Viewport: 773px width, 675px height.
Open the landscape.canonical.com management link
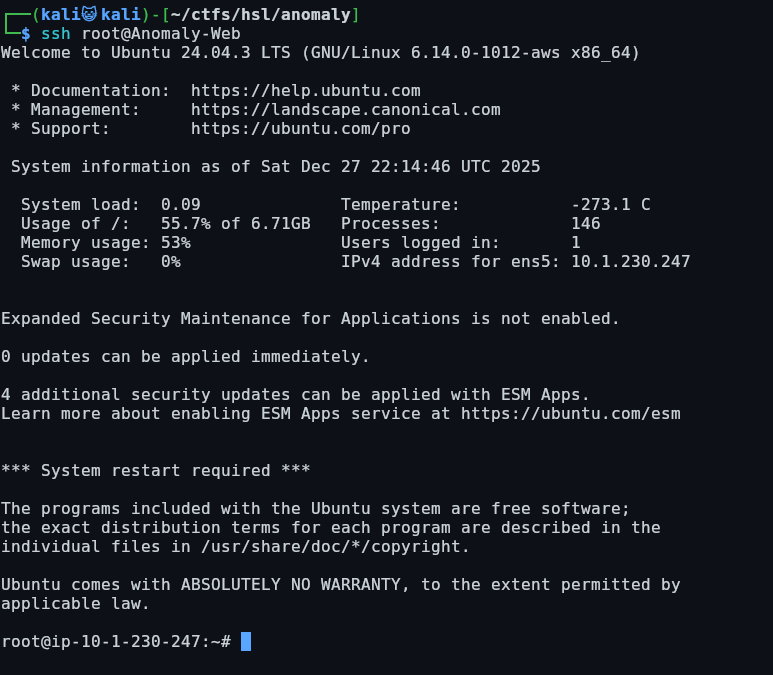point(345,109)
